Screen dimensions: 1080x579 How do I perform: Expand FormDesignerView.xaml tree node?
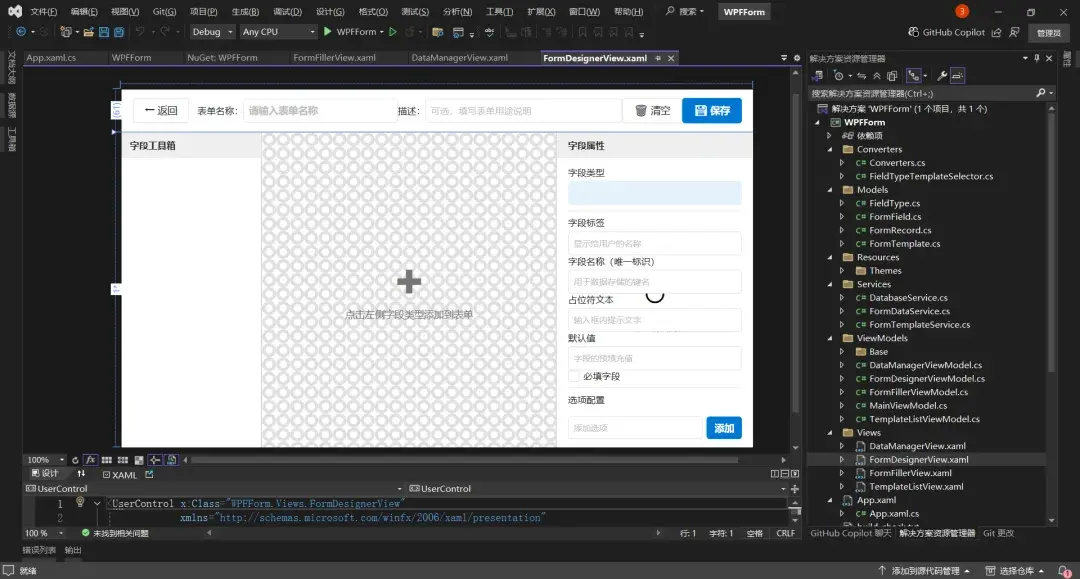point(842,459)
